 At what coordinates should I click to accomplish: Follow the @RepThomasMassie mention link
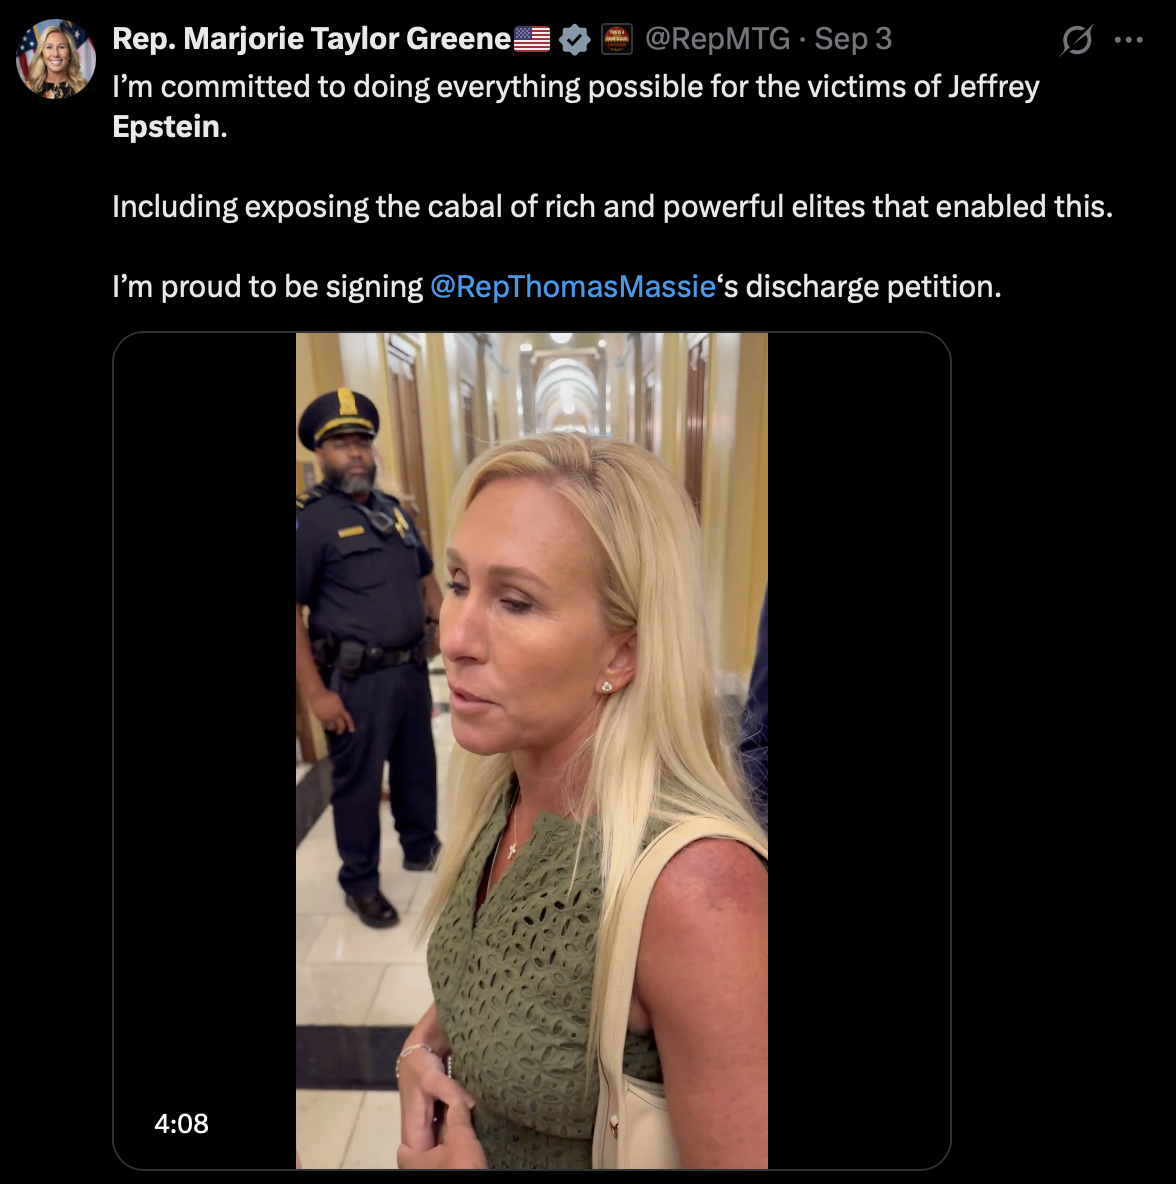click(572, 287)
